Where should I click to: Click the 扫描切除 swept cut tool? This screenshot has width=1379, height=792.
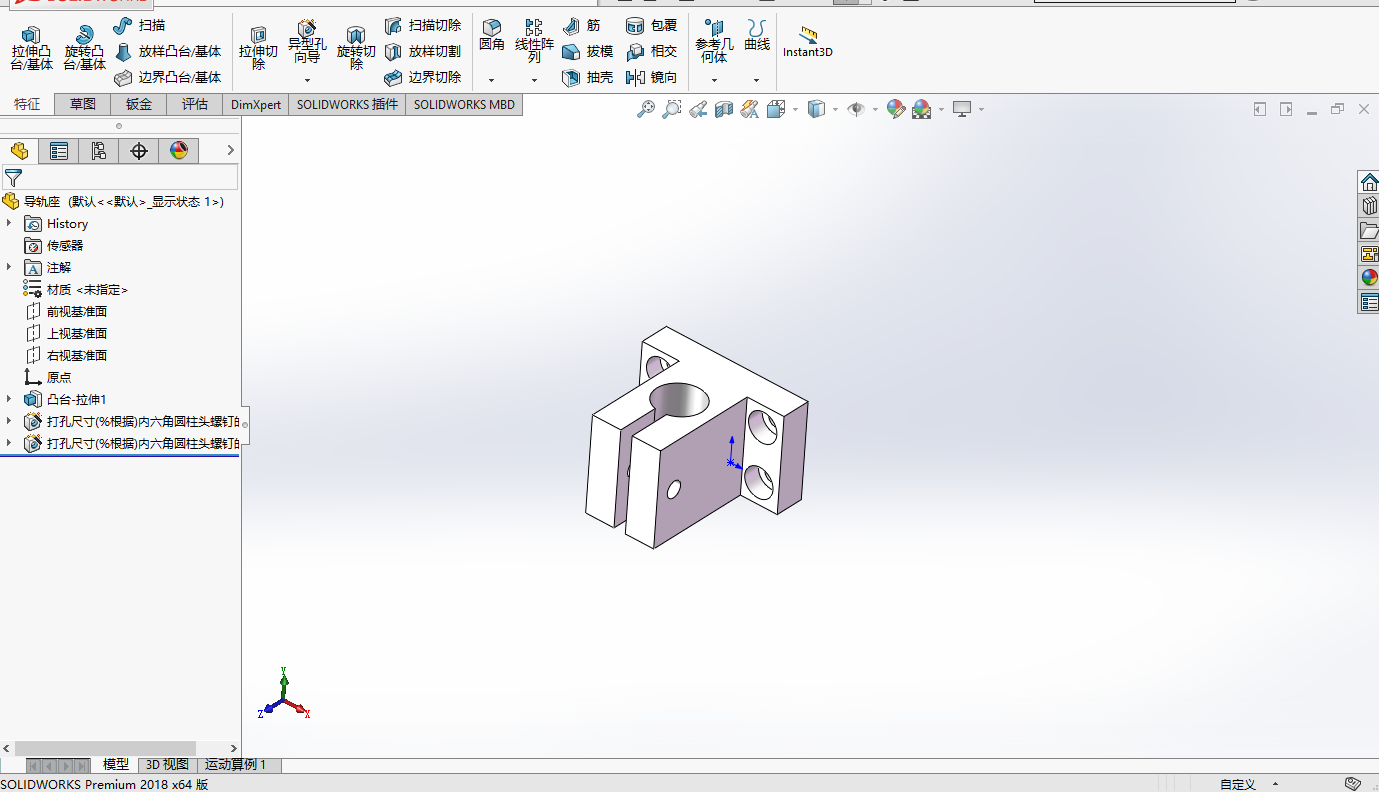coord(422,25)
